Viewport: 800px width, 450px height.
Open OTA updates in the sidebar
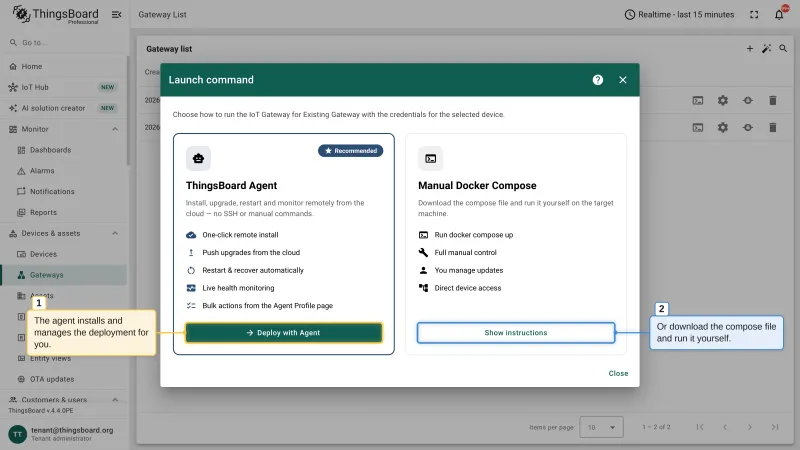coord(64,379)
